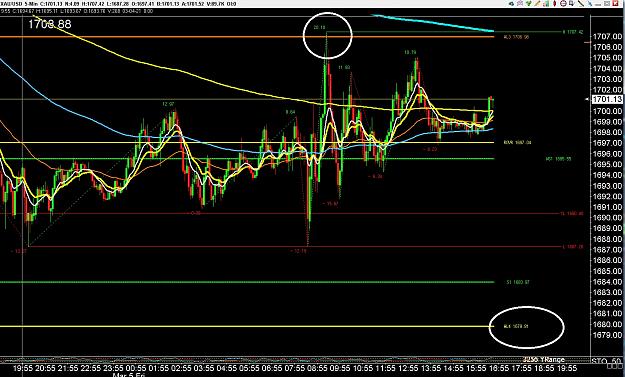
Task: Click the 06:55 time axis label
Action: click(x=271, y=368)
